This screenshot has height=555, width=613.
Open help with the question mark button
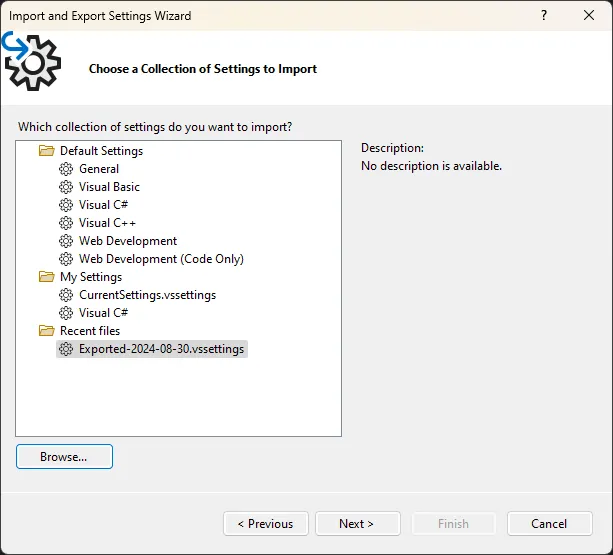click(544, 15)
